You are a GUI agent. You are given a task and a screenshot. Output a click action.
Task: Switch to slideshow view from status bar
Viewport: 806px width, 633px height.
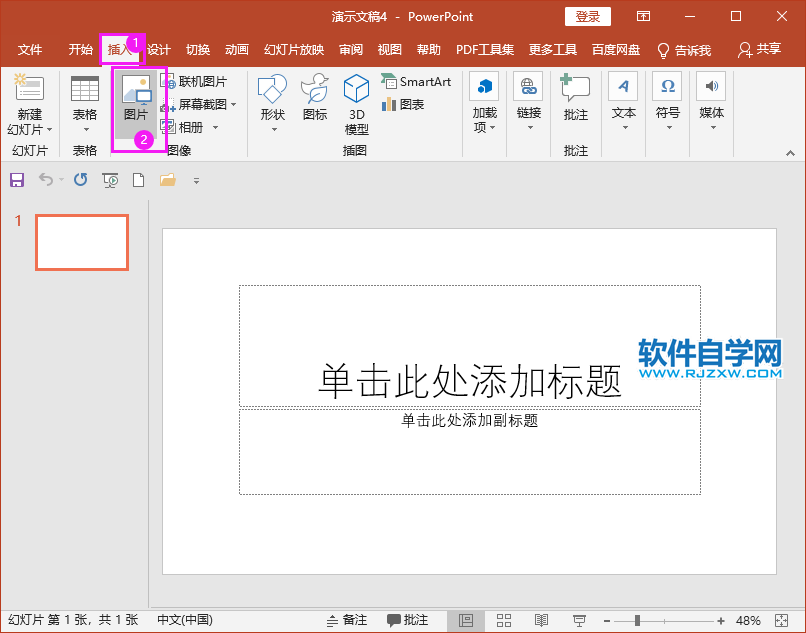click(x=578, y=620)
